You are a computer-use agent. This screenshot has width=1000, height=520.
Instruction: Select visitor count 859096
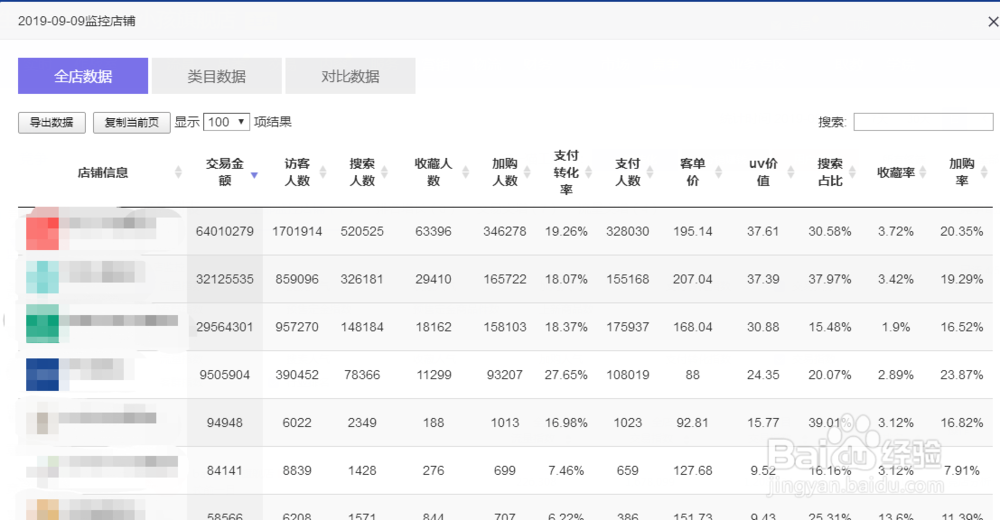pyautogui.click(x=297, y=279)
